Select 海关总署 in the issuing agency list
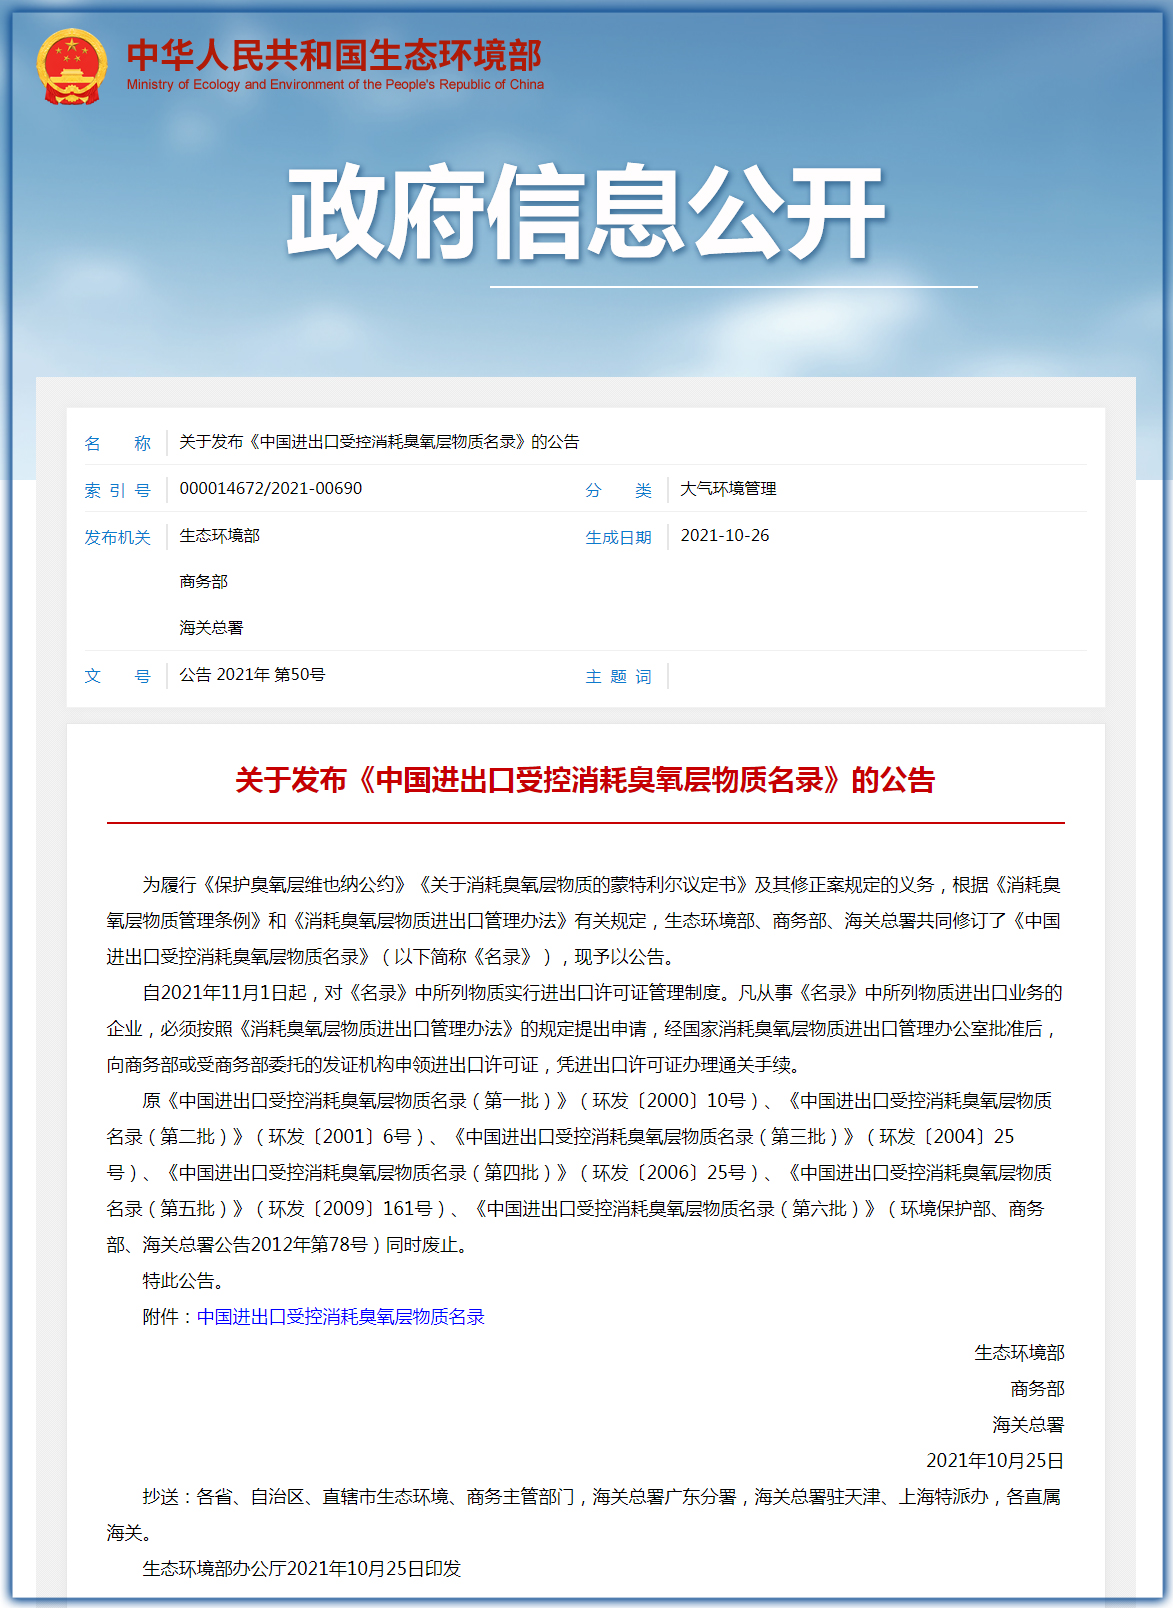 [x=211, y=628]
